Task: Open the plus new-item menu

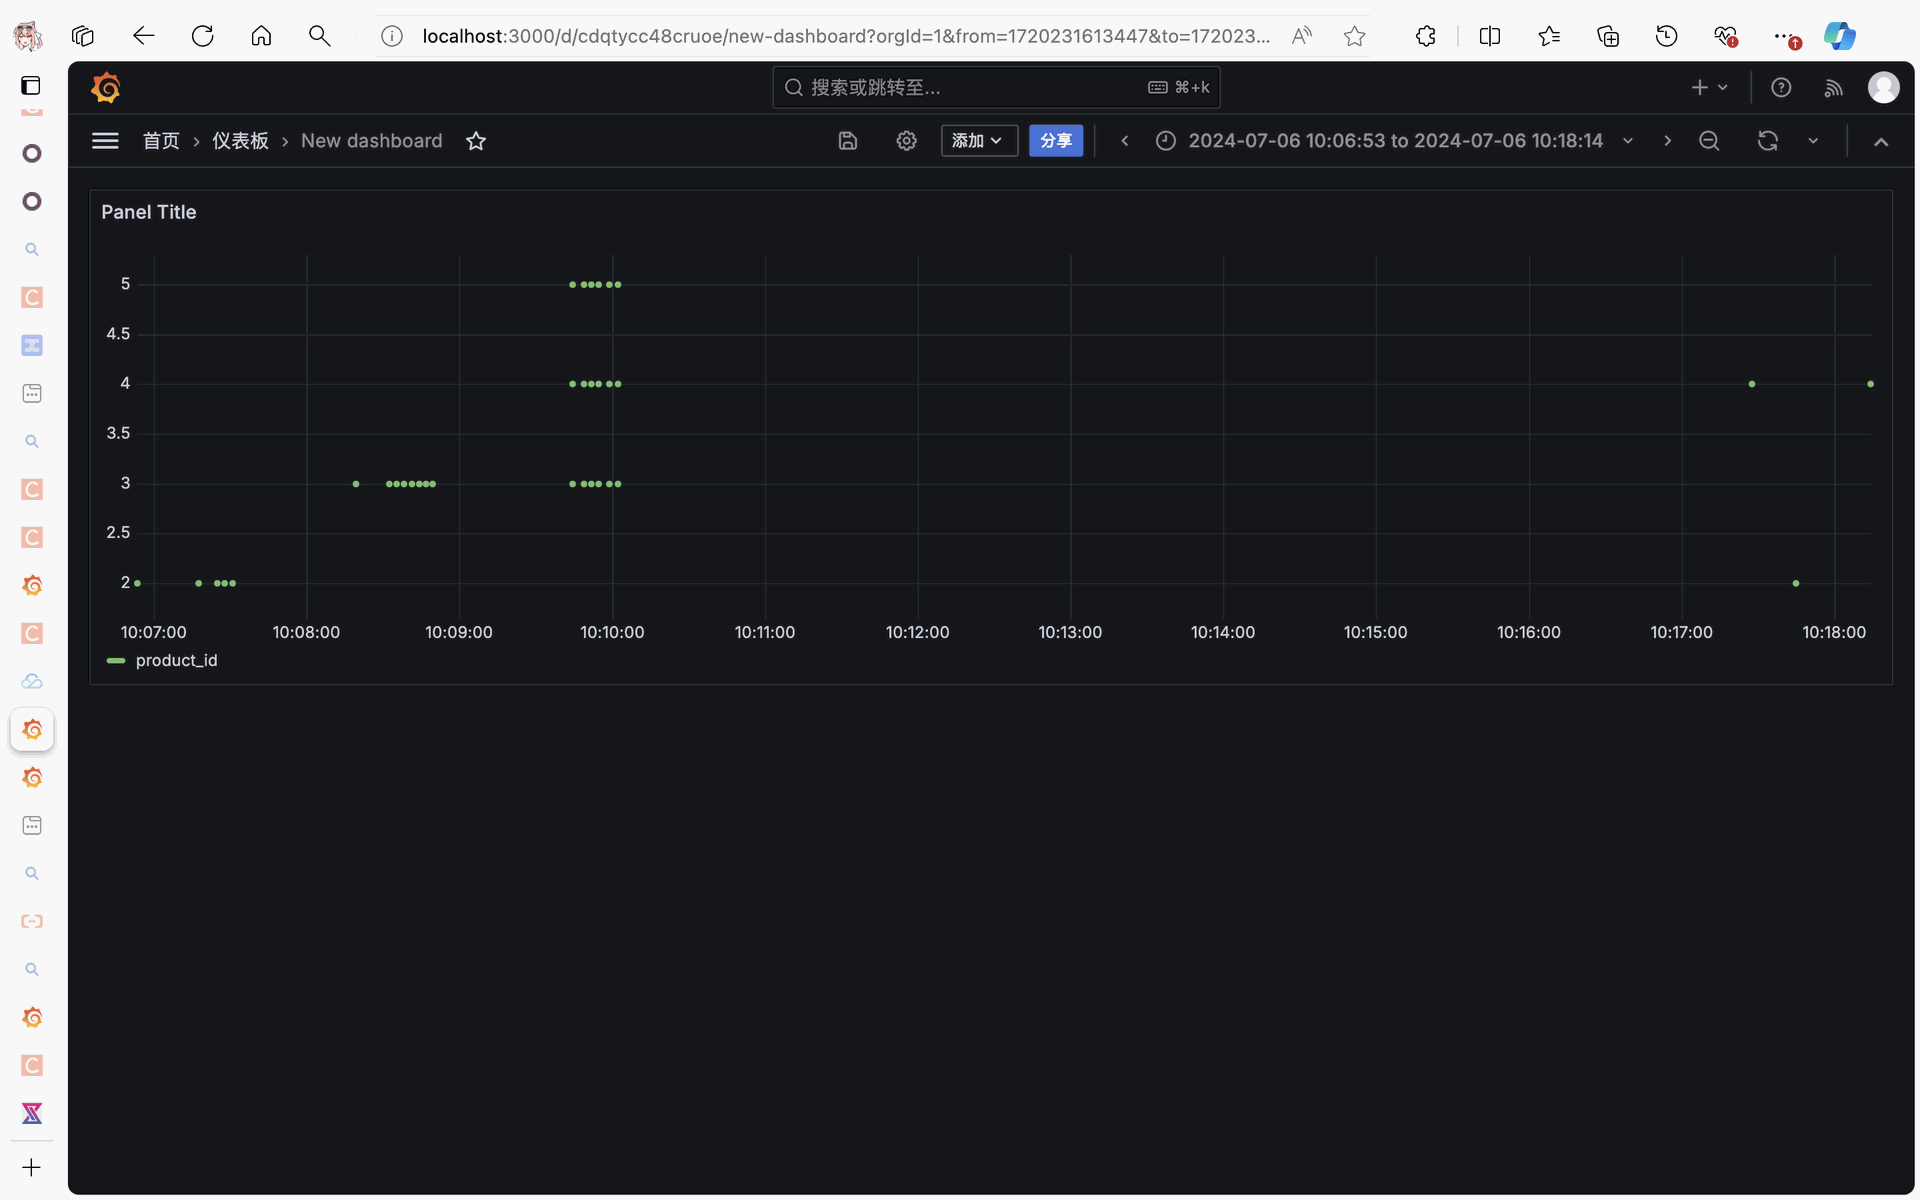Action: click(x=1709, y=88)
